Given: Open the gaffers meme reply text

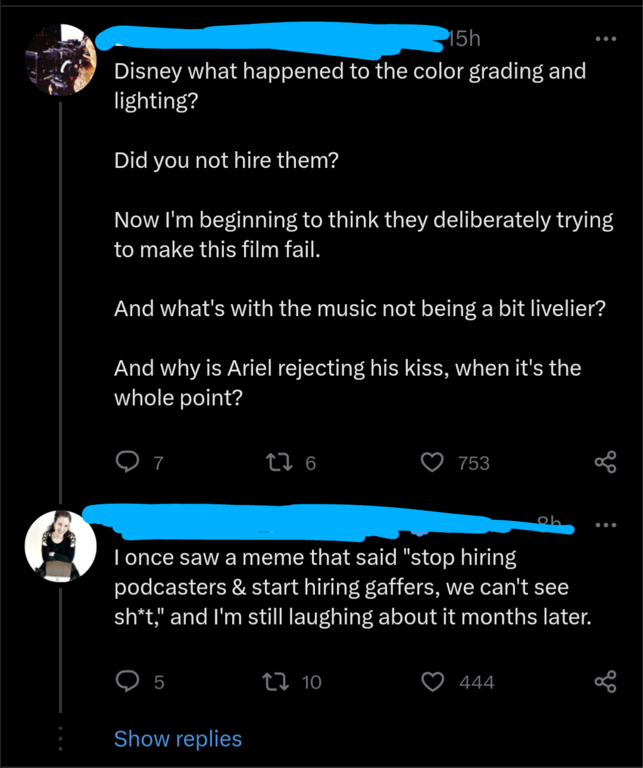Looking at the screenshot, I should point(352,588).
